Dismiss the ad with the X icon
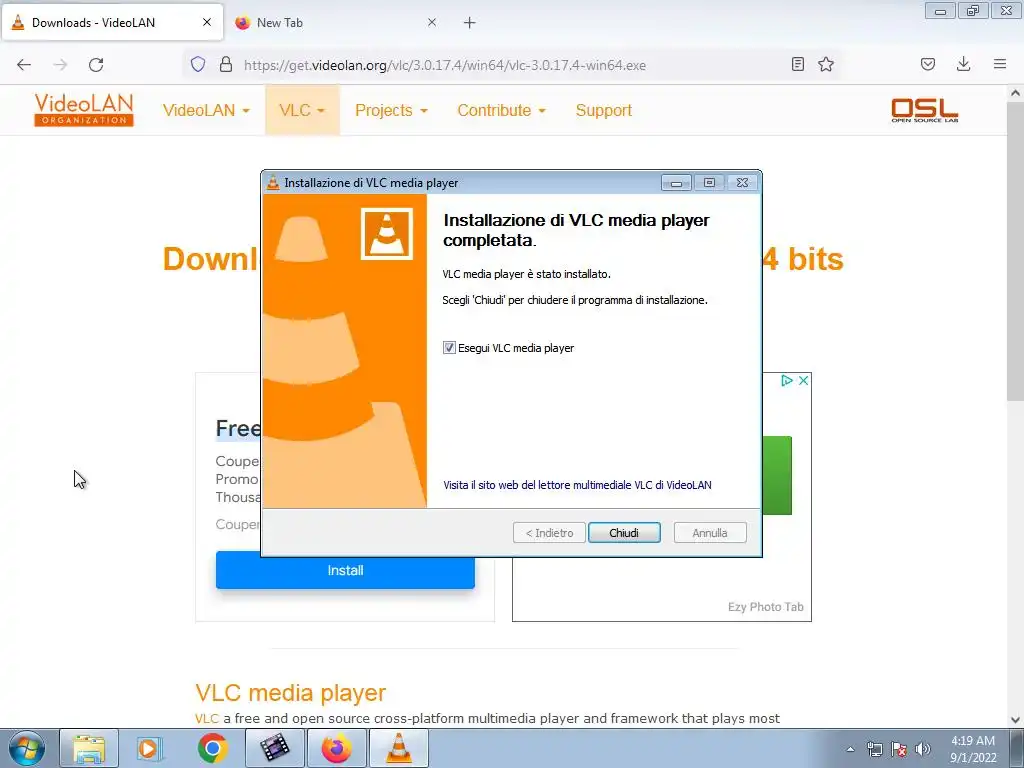The height and width of the screenshot is (768, 1024). tap(804, 380)
